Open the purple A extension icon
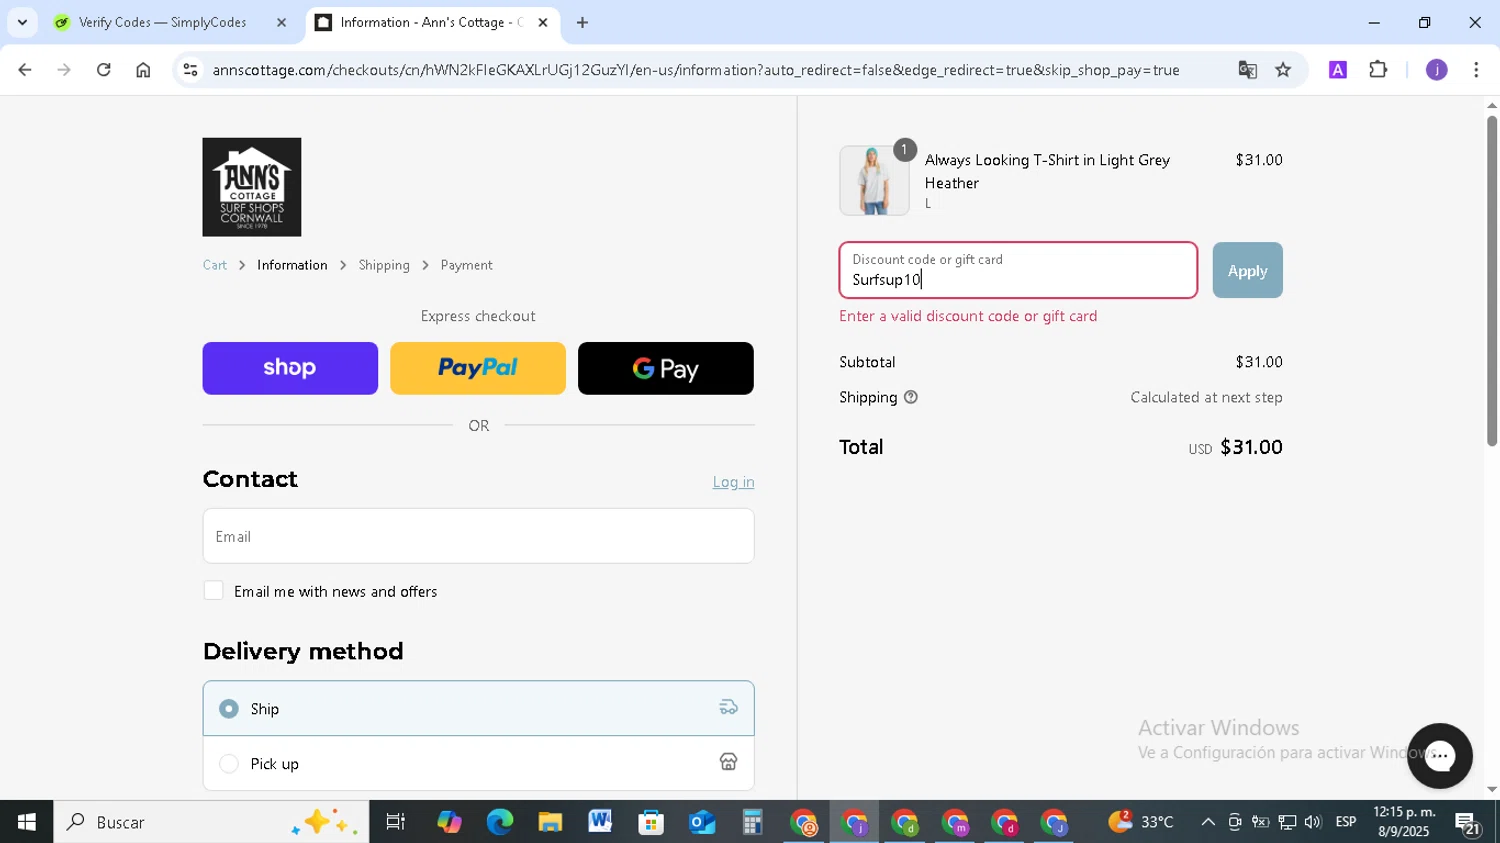 [x=1338, y=70]
